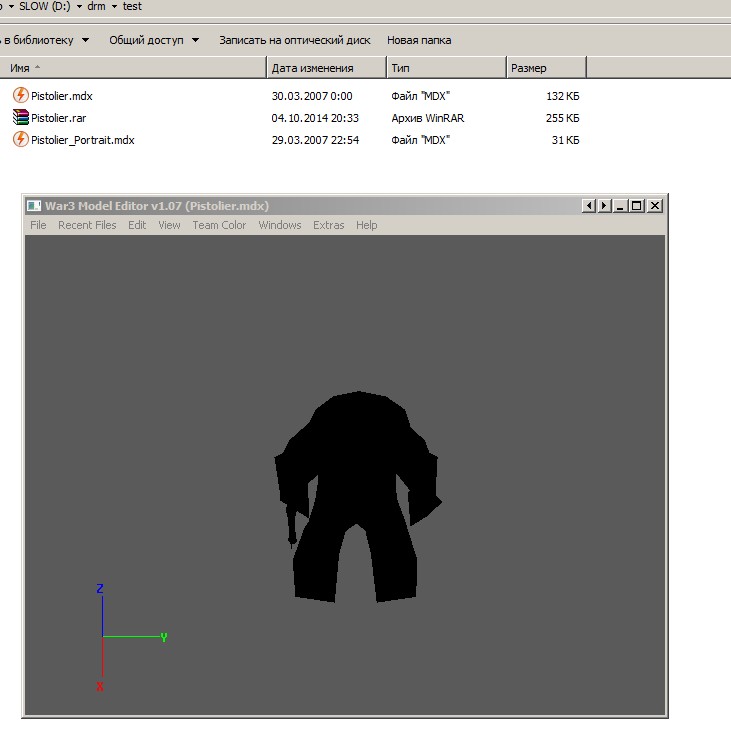Close the War3 Model Editor window

(x=655, y=206)
